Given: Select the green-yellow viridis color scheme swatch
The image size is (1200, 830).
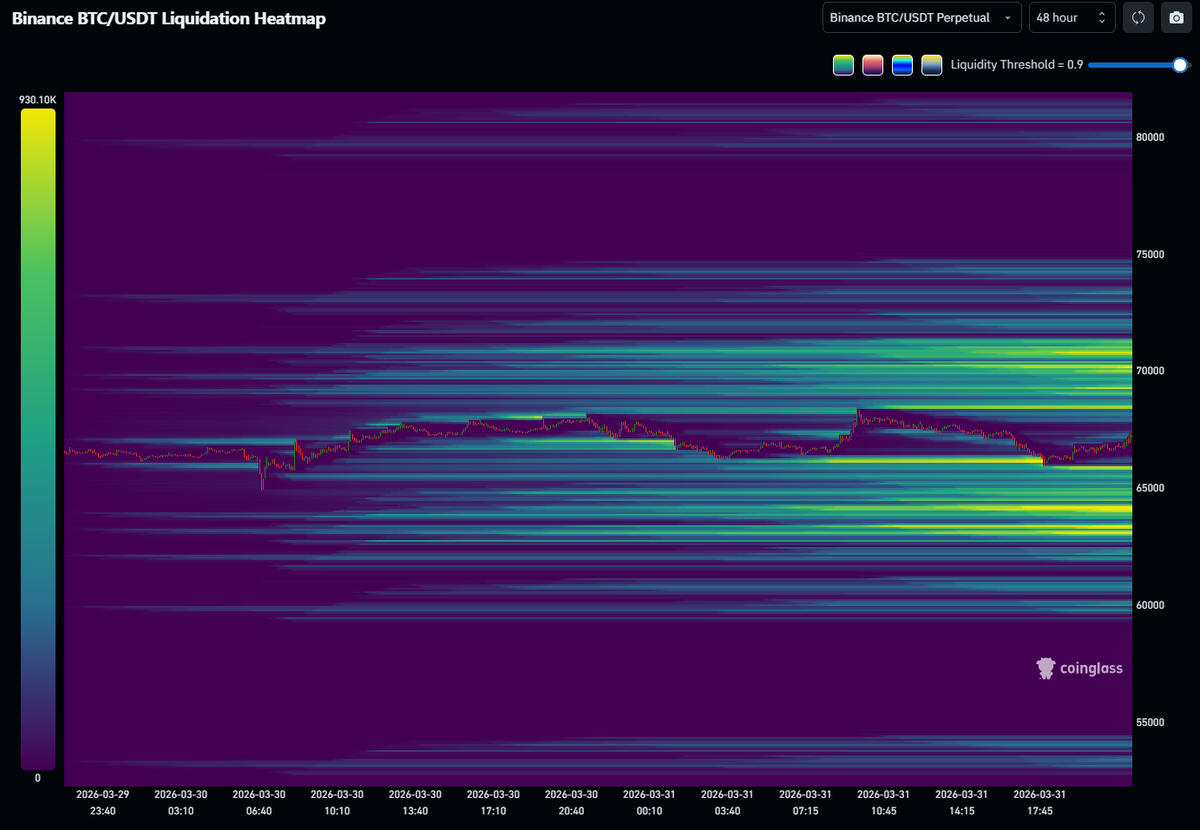Looking at the screenshot, I should (x=843, y=65).
